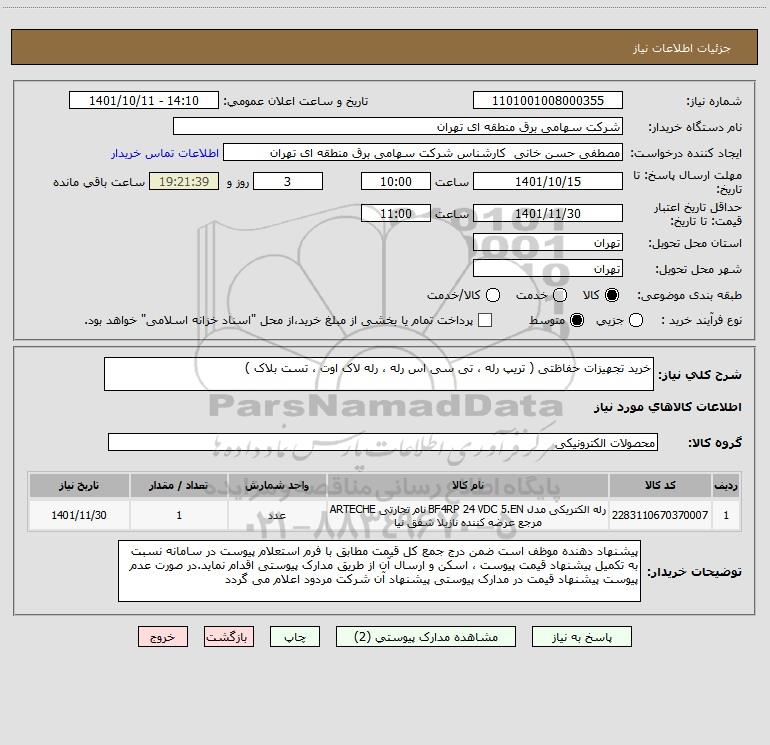The width and height of the screenshot is (770, 745).
Task: Click the price validity date 1401/11/30 field
Action: pos(548,214)
